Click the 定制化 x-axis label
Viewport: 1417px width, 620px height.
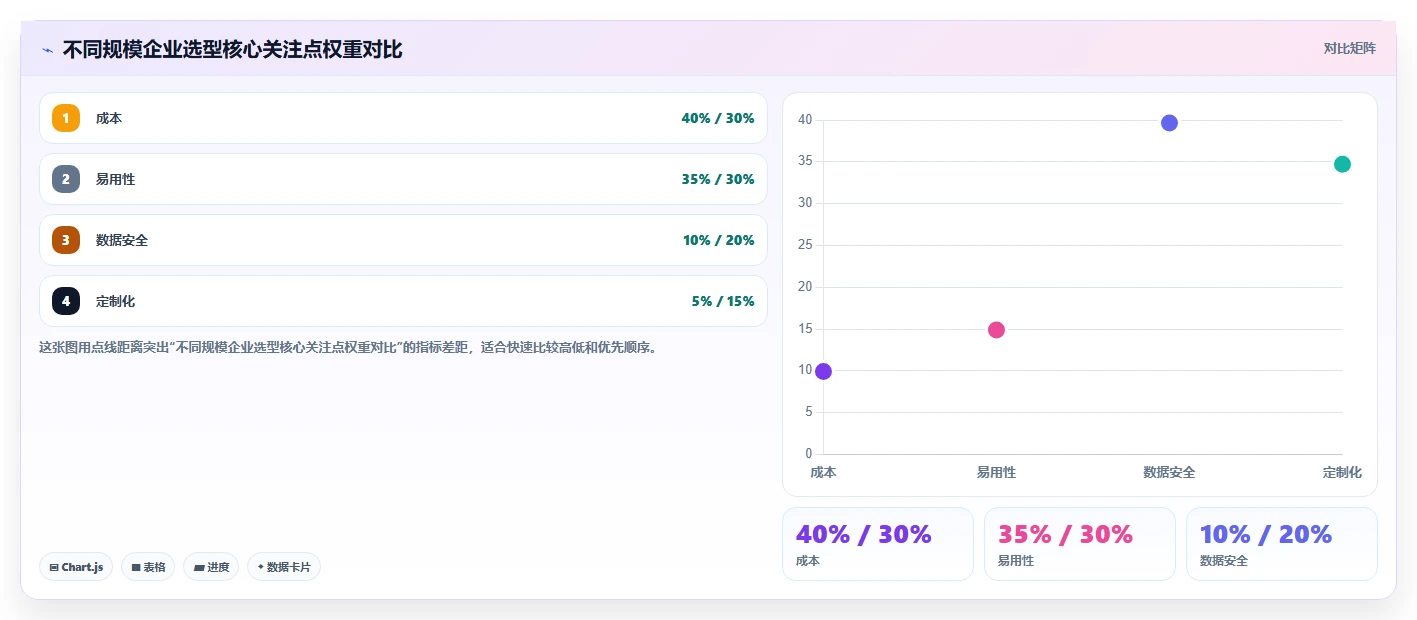click(x=1342, y=472)
